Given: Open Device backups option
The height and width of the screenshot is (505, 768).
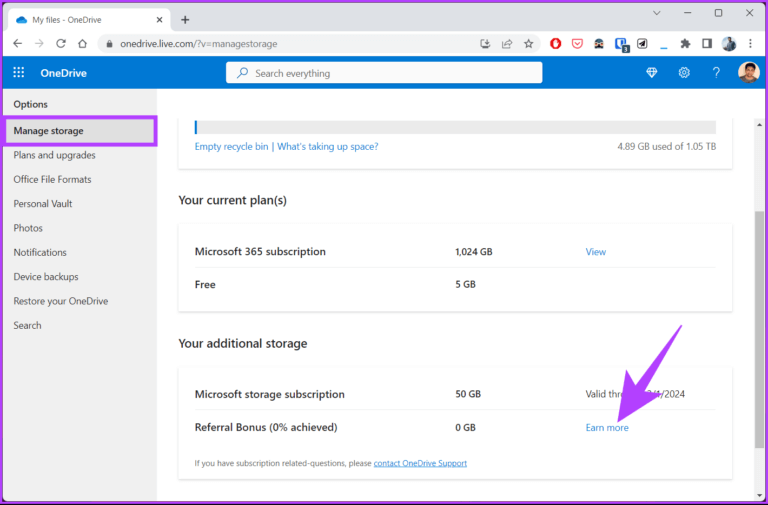Looking at the screenshot, I should (x=46, y=277).
